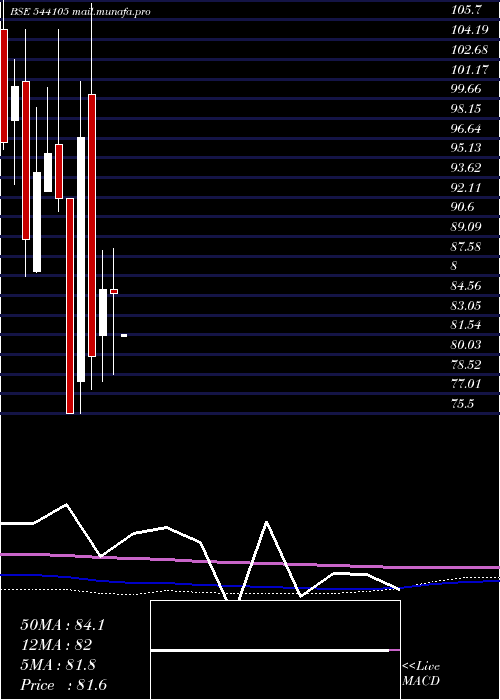Image resolution: width=500 pixels, height=700 pixels.
Task: Click the 77.01 price axis label
Action: coord(466,384)
